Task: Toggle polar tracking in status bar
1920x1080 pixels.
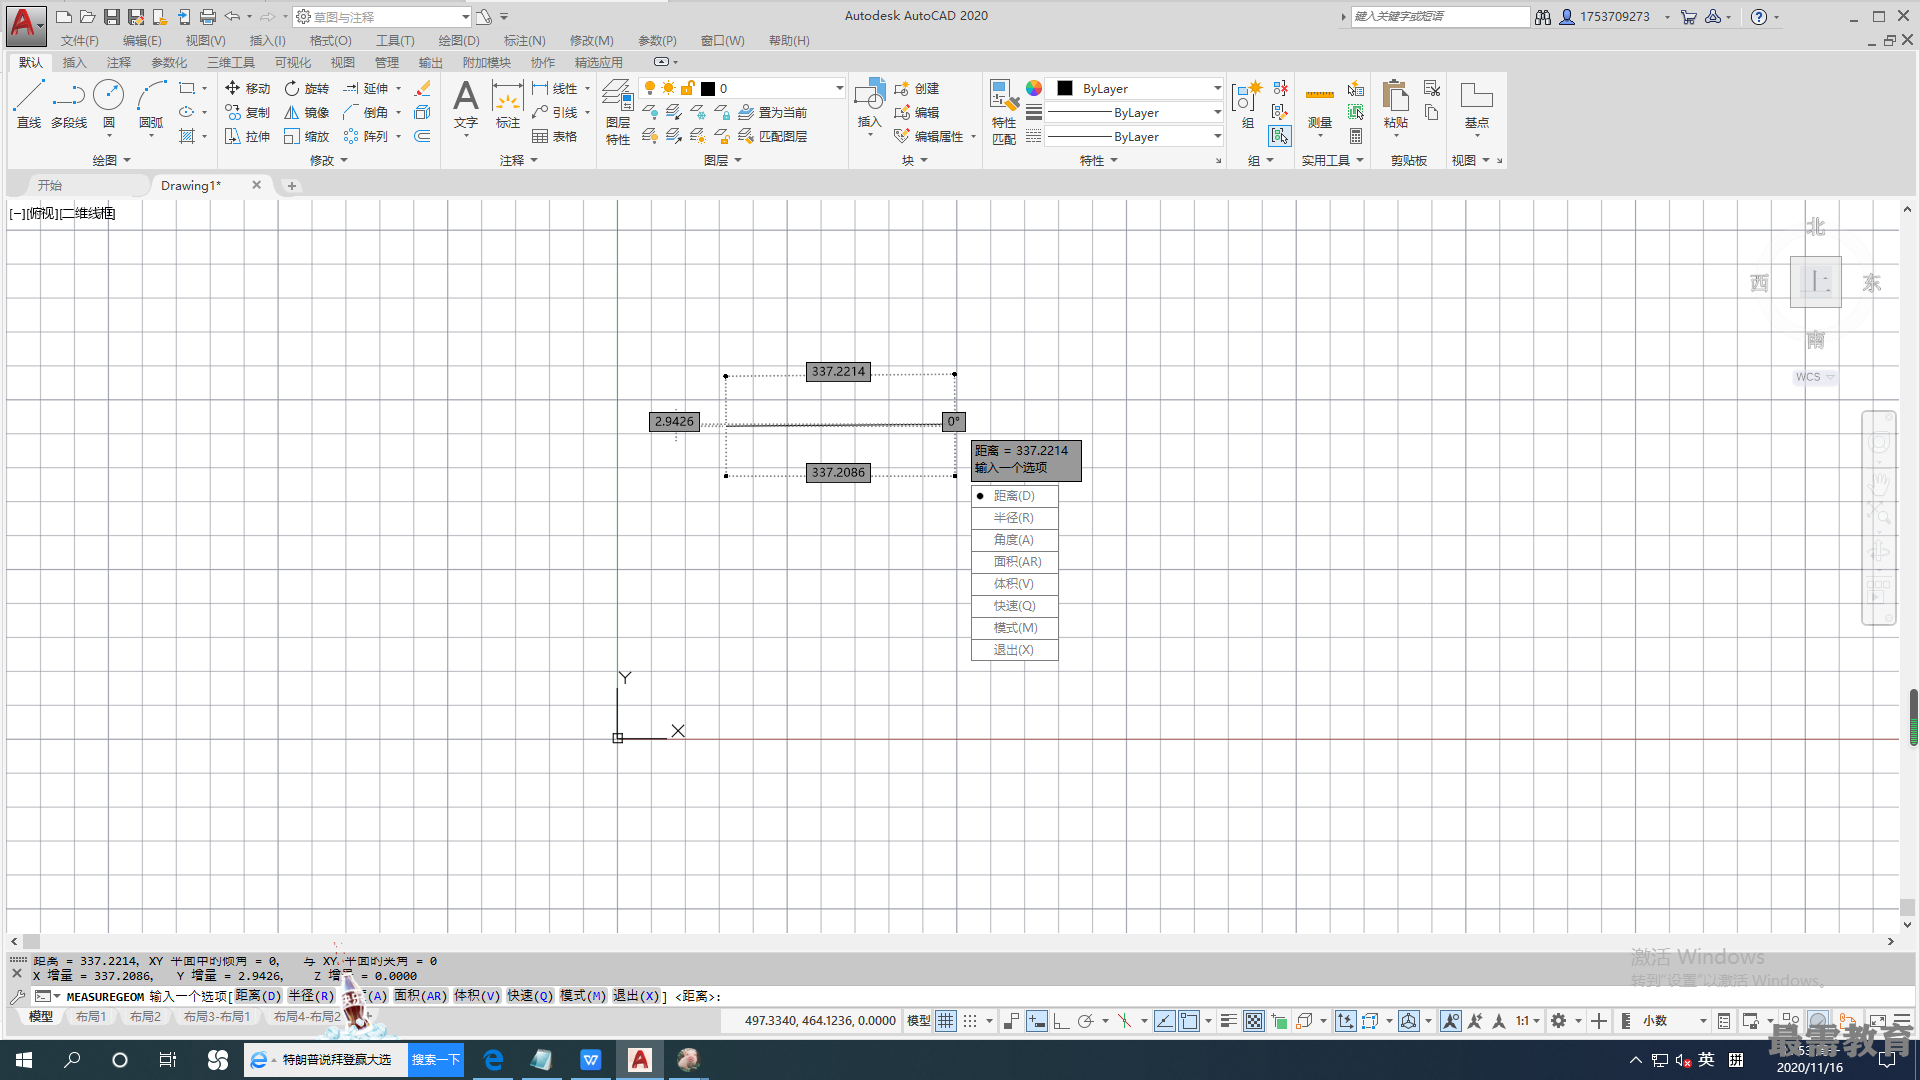Action: click(1085, 1021)
